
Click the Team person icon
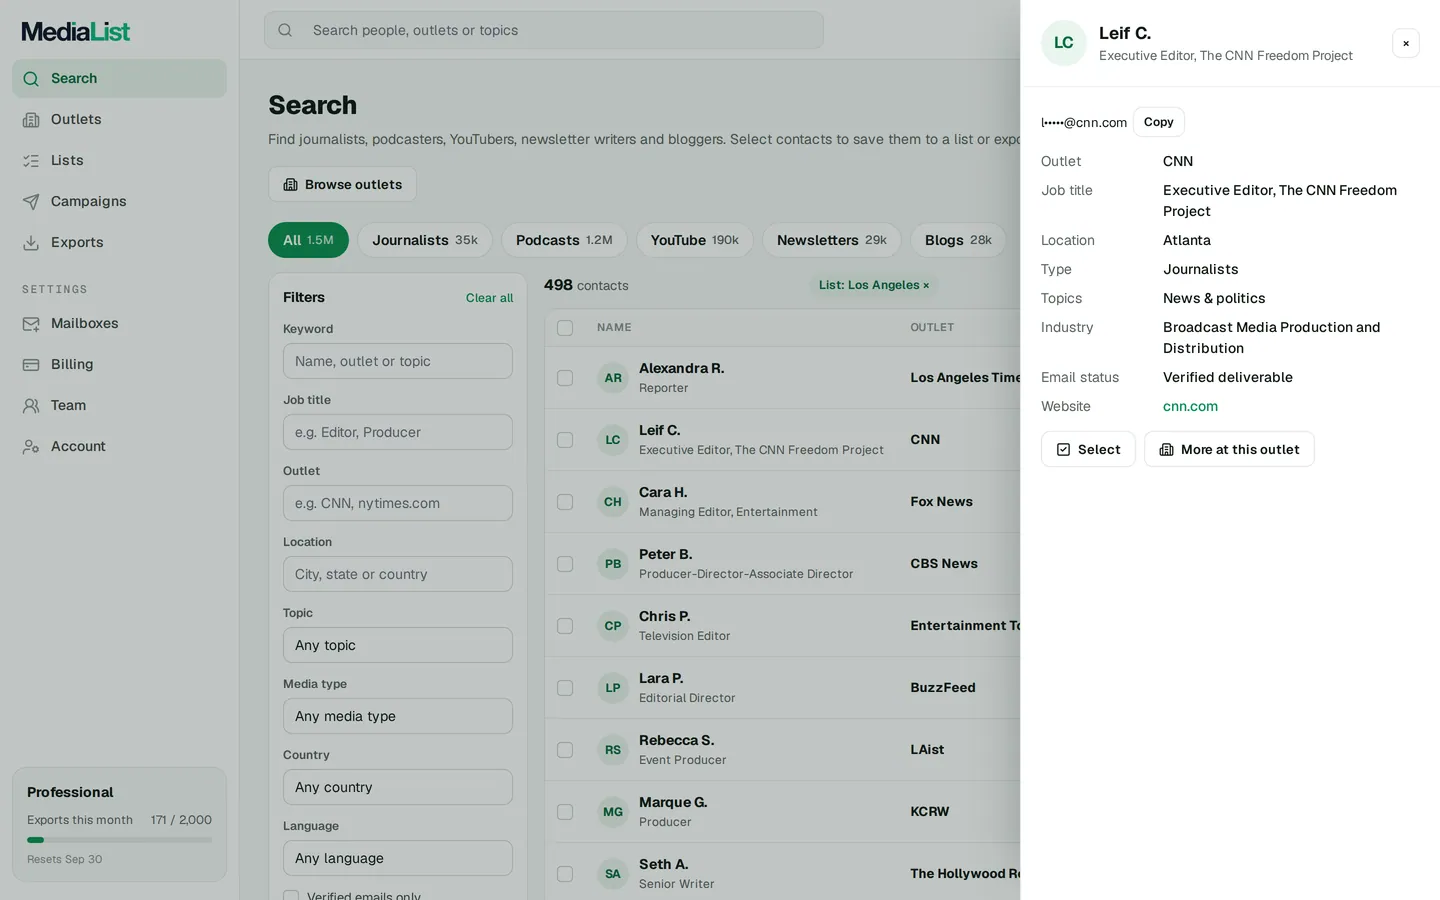pyautogui.click(x=31, y=406)
